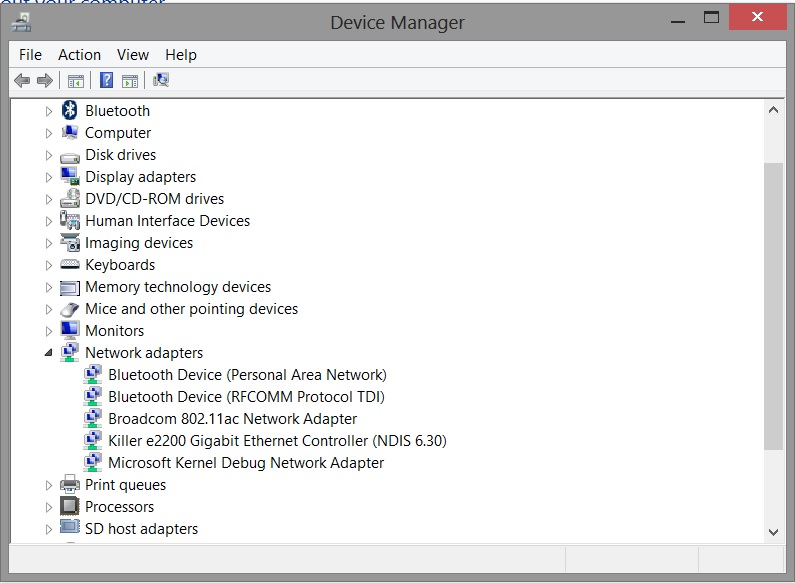Expand DVD/CD-ROM drives
This screenshot has width=795, height=583.
pos(49,199)
